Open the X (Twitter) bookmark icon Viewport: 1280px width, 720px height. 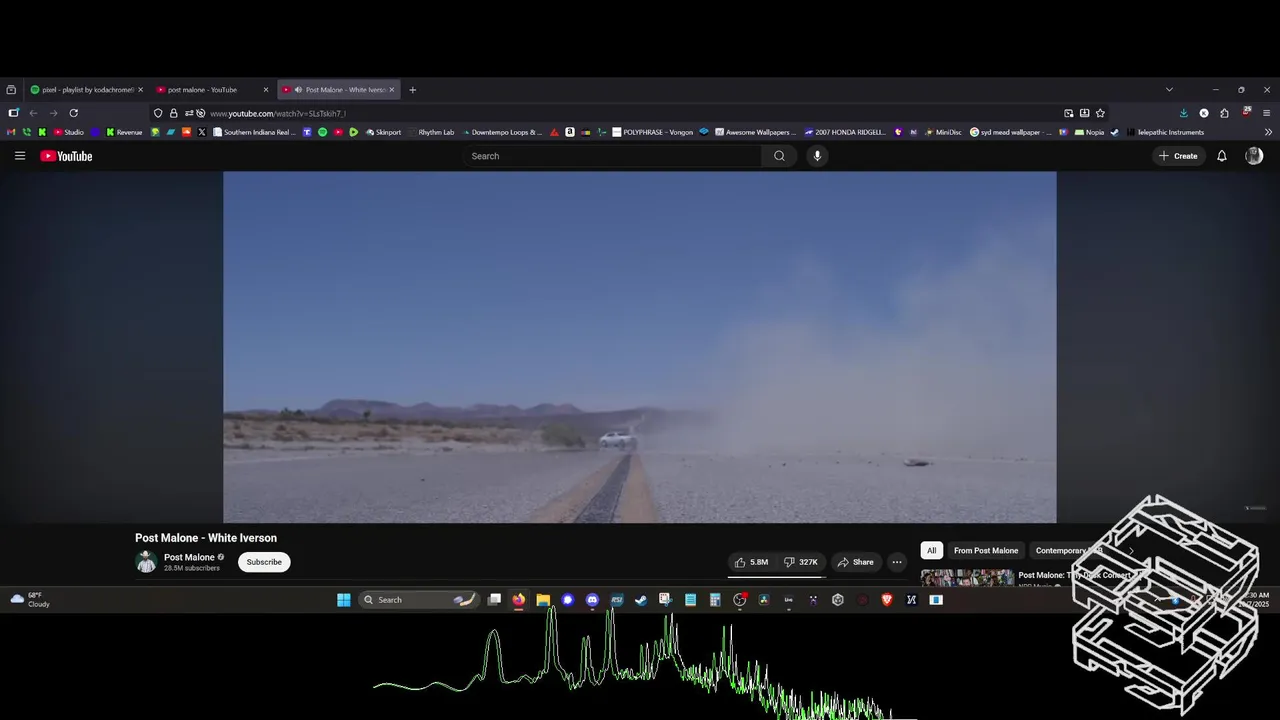[201, 132]
